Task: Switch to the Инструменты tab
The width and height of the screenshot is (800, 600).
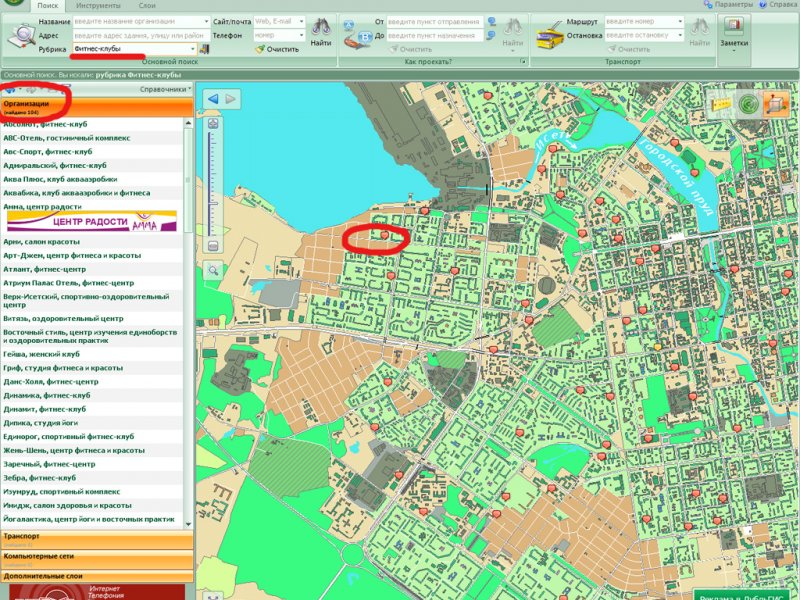Action: (98, 6)
